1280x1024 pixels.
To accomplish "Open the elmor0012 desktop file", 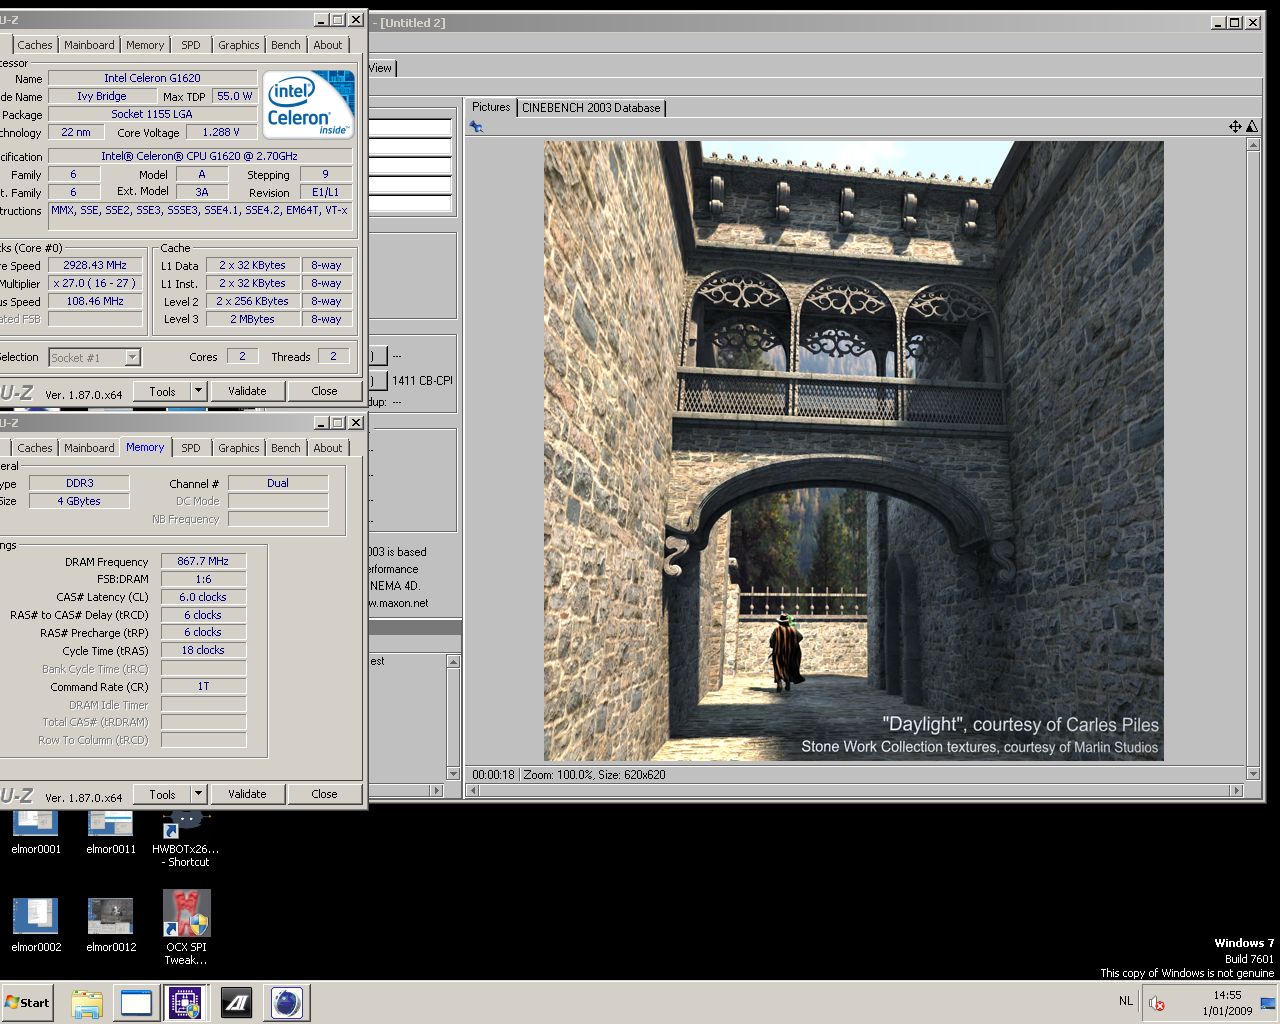I will (111, 924).
